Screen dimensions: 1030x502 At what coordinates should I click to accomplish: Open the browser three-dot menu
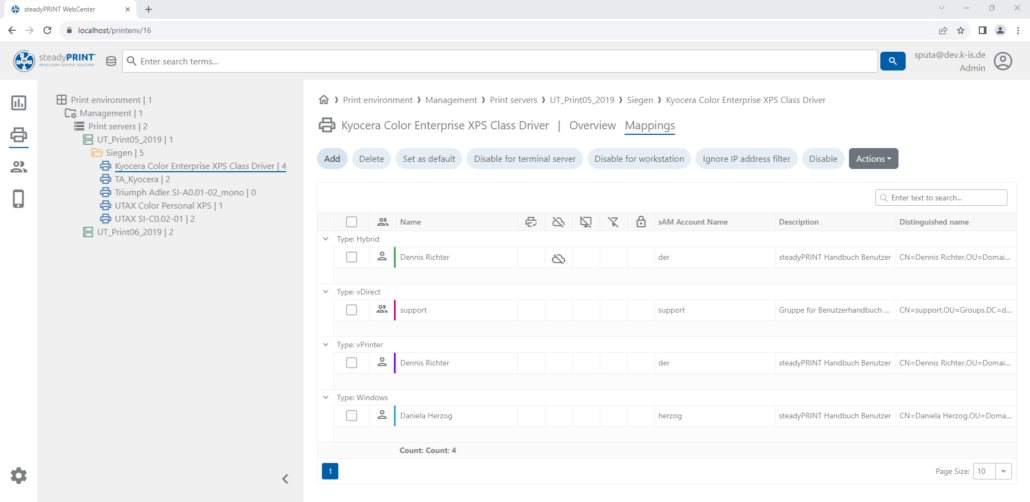[1018, 30]
